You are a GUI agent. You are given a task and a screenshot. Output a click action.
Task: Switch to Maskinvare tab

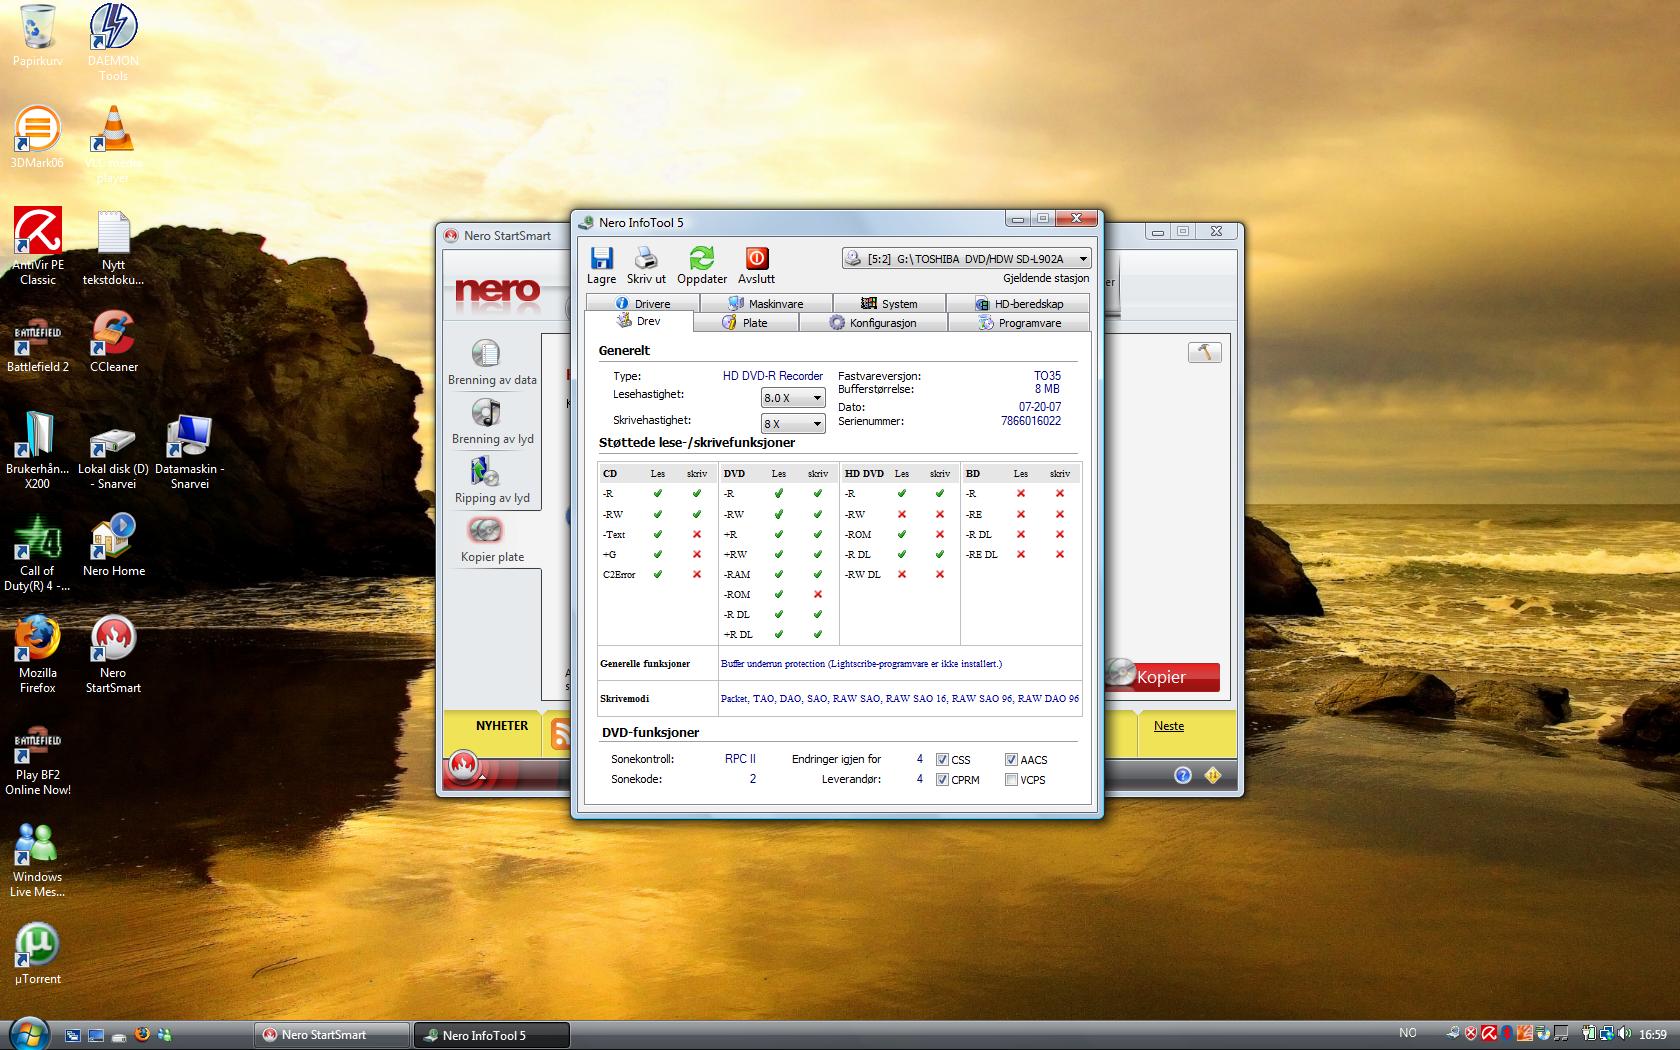click(766, 303)
